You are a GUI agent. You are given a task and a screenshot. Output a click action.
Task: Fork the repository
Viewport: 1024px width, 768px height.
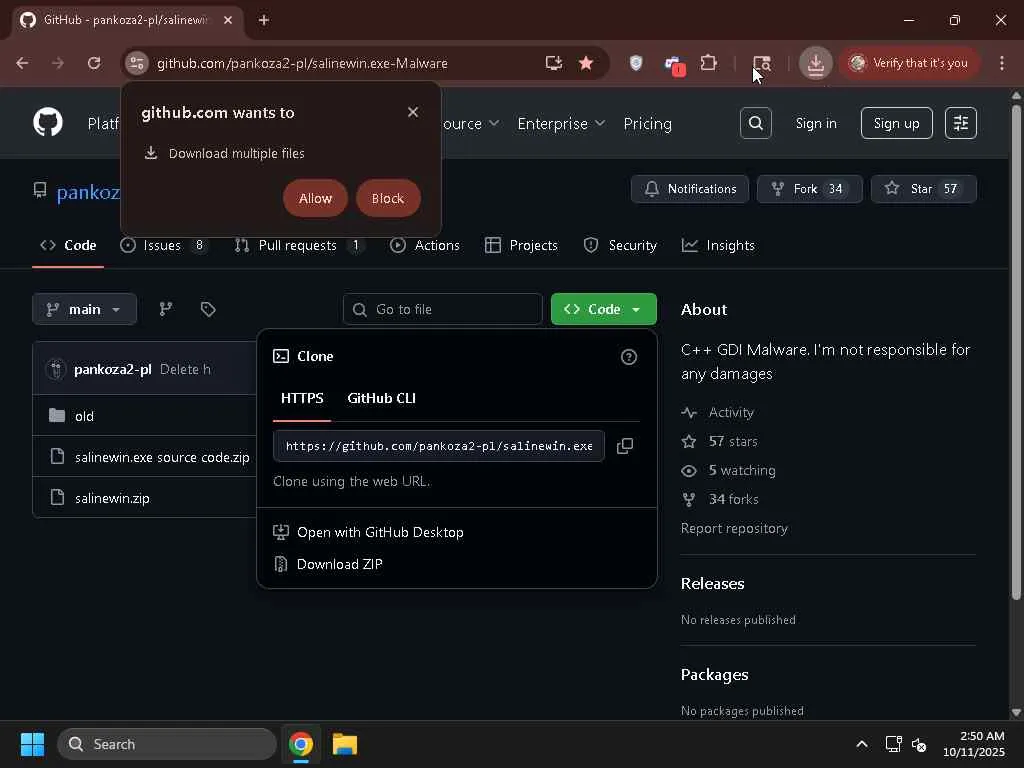[x=809, y=189]
